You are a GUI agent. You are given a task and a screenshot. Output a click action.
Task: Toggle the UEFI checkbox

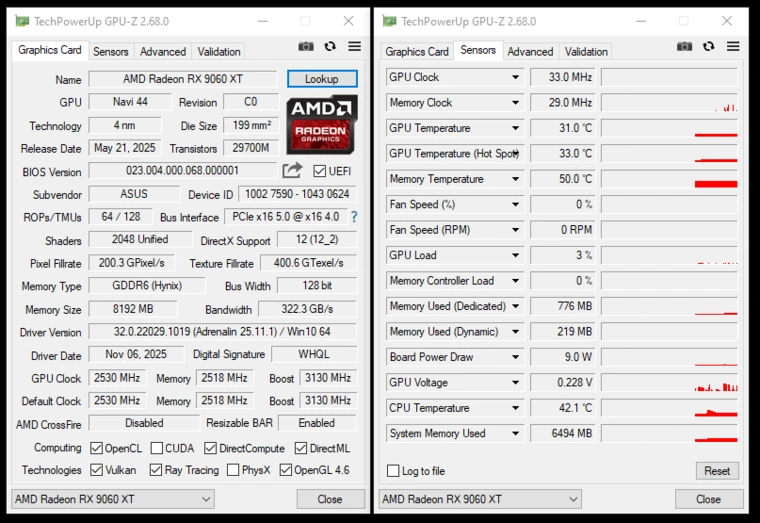[x=320, y=171]
